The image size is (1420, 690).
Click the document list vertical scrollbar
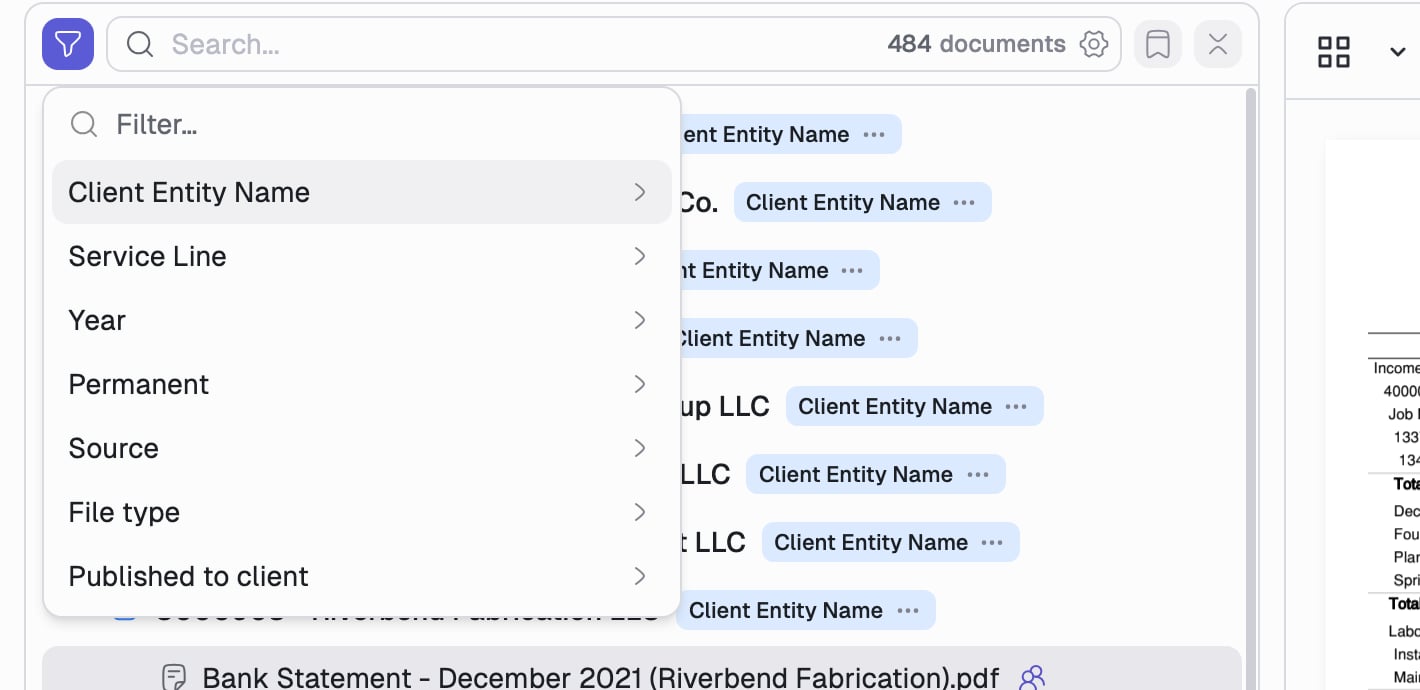click(x=1250, y=388)
